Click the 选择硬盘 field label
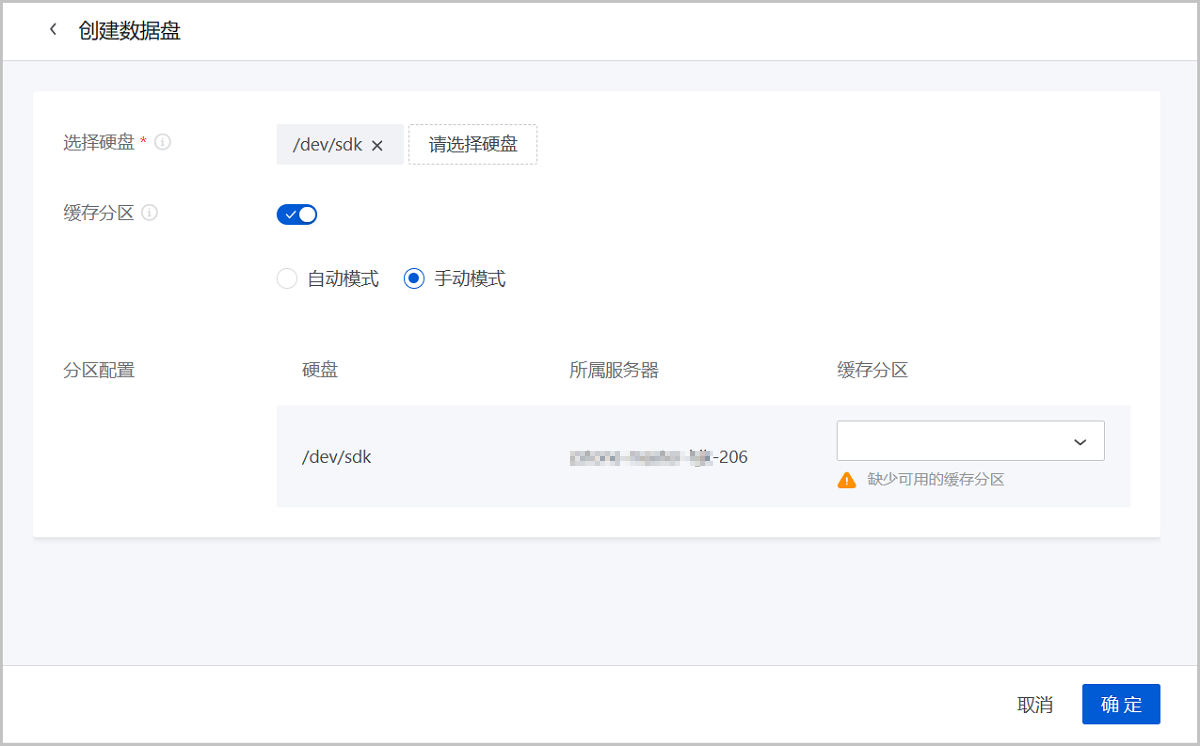Viewport: 1200px width, 746px height. [99, 142]
